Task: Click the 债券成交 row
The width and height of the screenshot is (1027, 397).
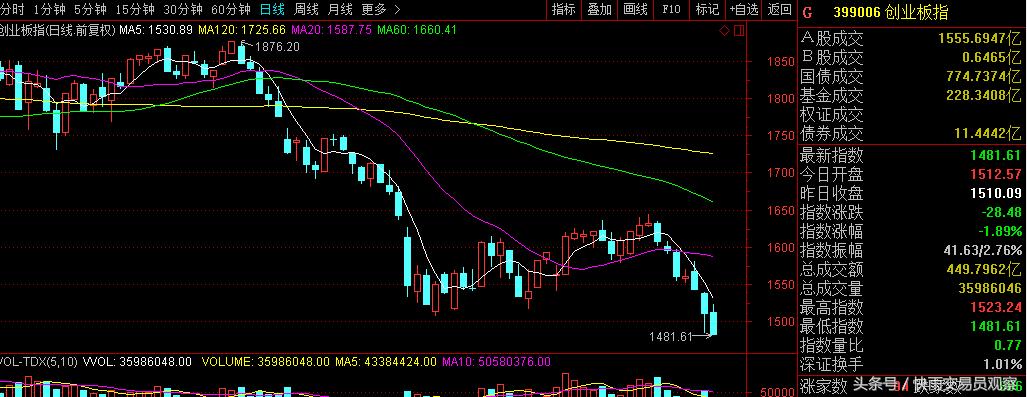Action: [911, 134]
